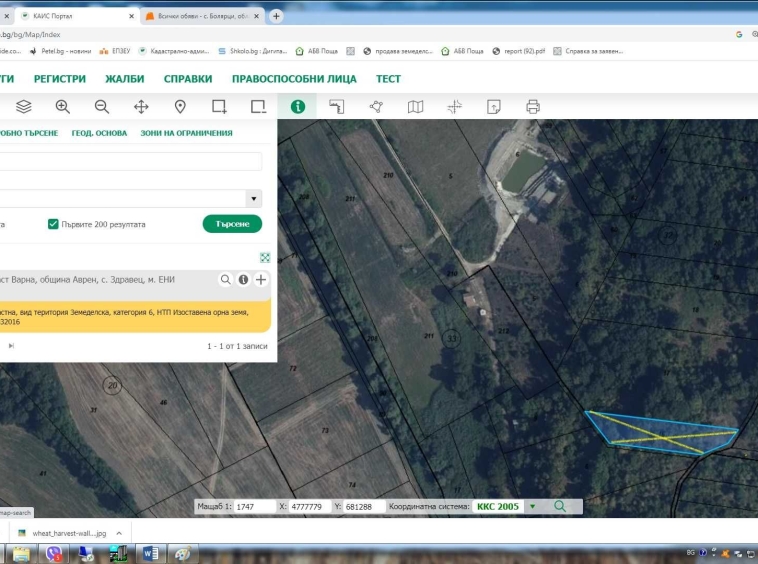Open Справка за заявен... bookmark
758x564 pixels.
(x=588, y=51)
